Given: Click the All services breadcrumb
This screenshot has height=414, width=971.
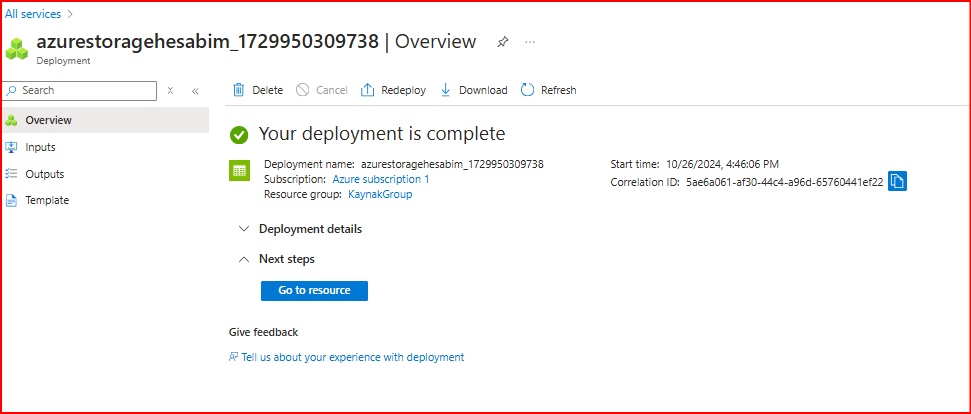Looking at the screenshot, I should (33, 14).
